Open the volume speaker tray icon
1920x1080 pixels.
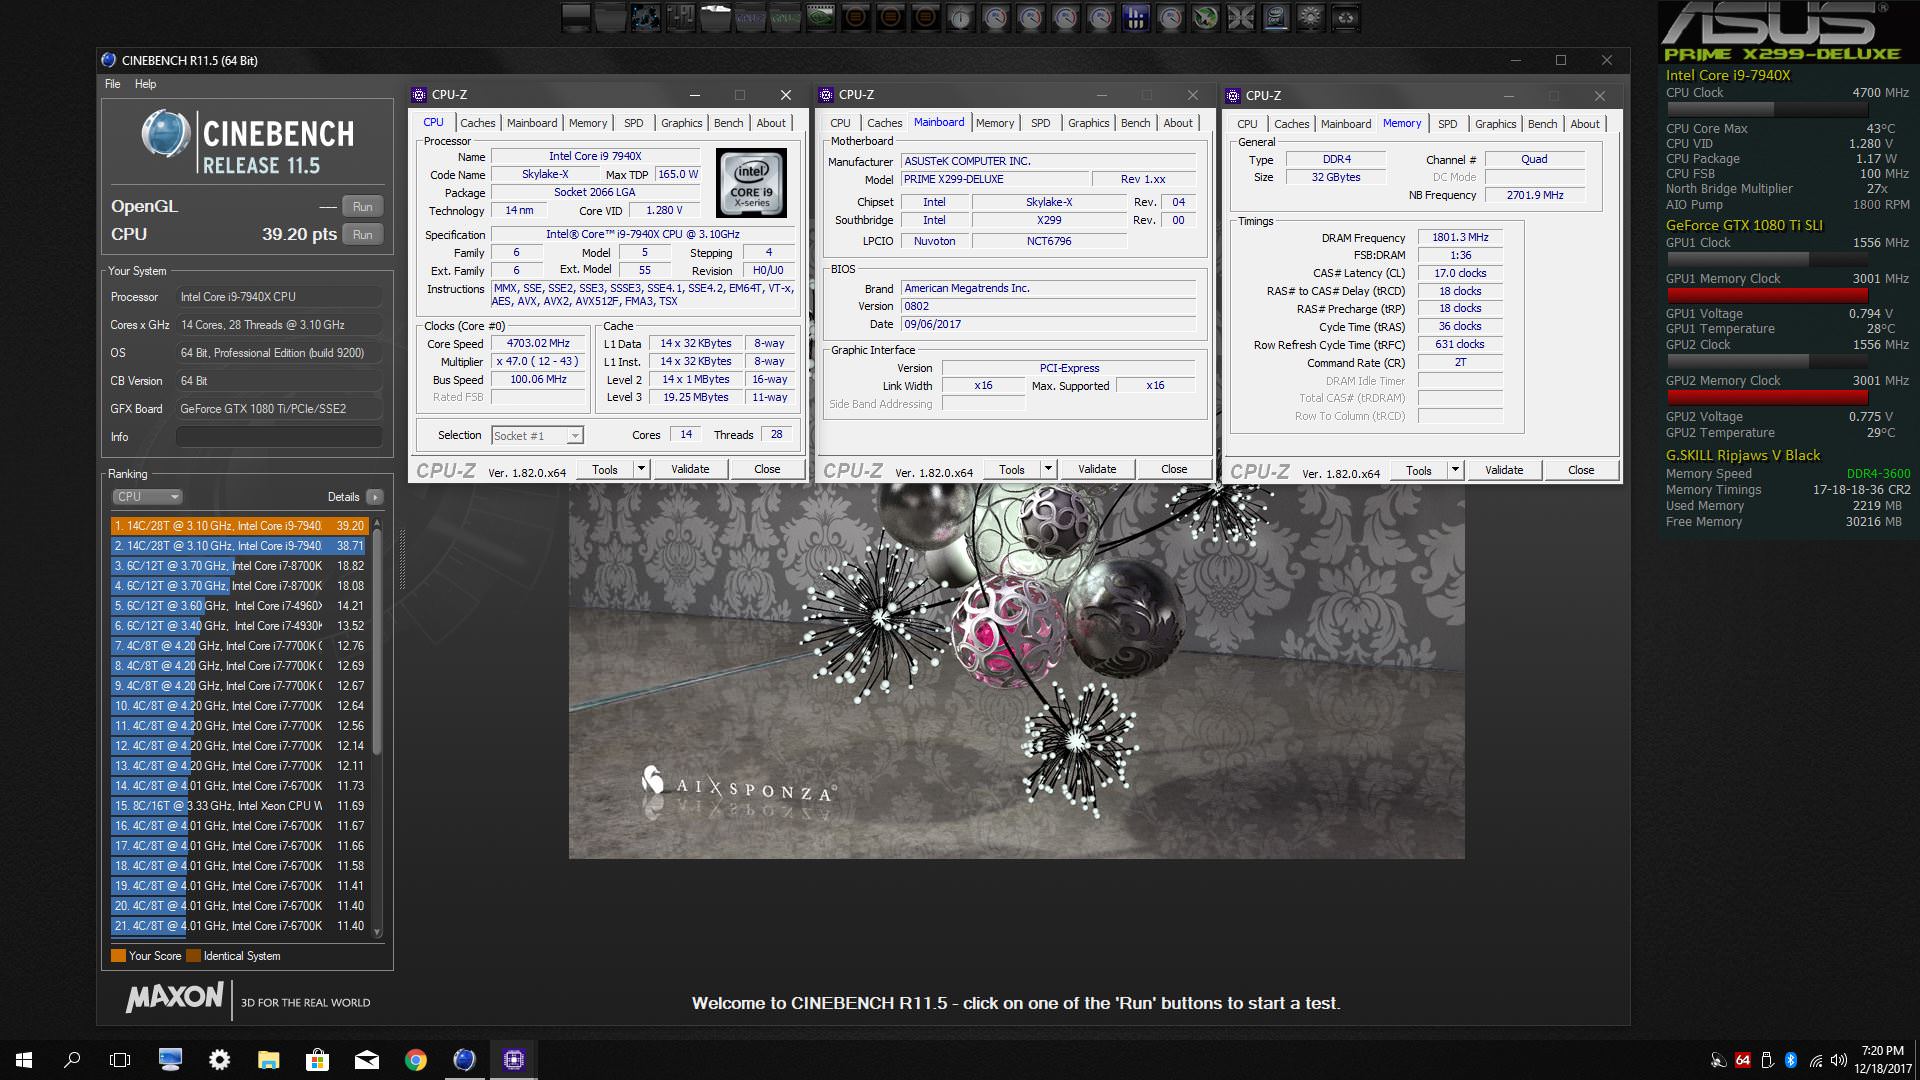click(1838, 1060)
